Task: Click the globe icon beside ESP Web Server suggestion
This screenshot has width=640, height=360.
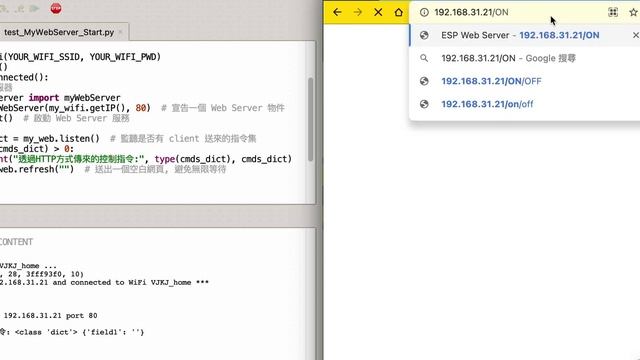Action: tap(424, 35)
